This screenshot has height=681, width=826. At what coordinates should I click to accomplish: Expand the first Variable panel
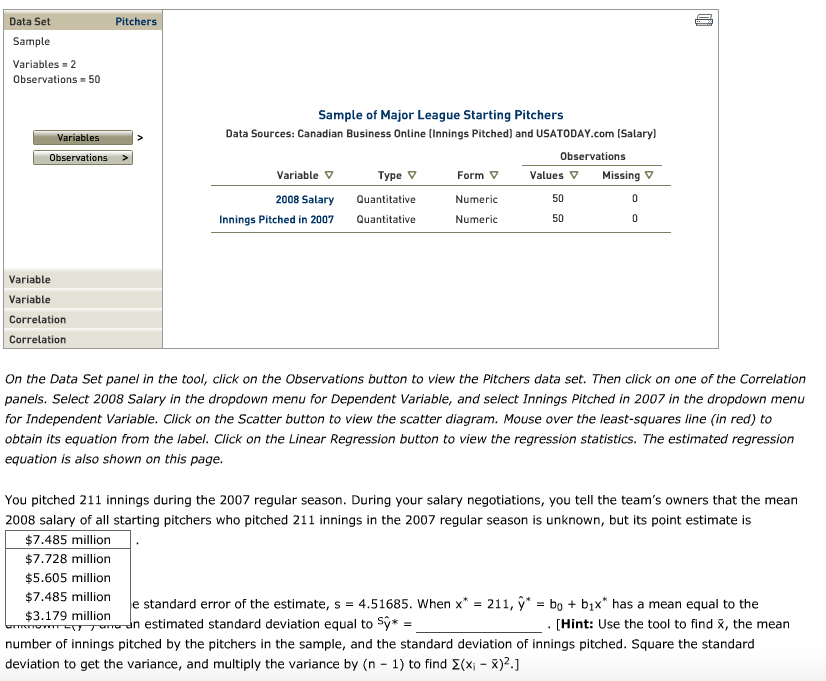point(82,279)
